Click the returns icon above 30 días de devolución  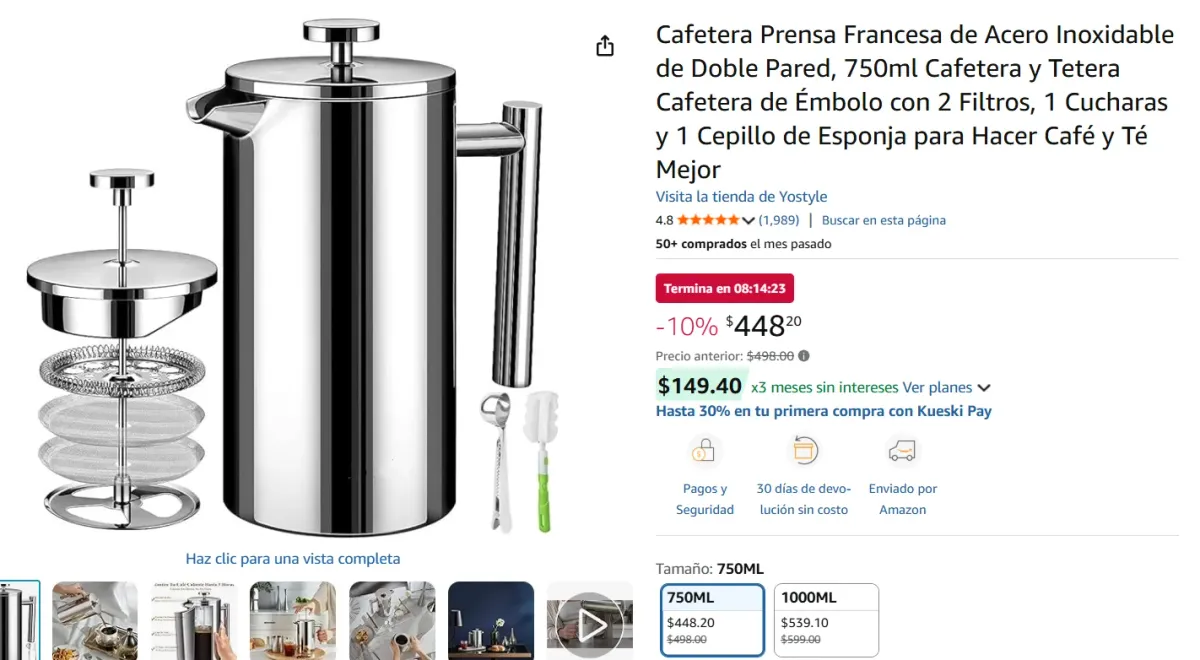(x=803, y=452)
